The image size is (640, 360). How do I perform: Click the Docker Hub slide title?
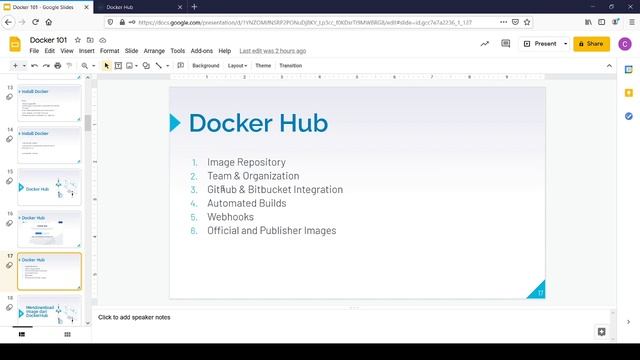pos(258,123)
